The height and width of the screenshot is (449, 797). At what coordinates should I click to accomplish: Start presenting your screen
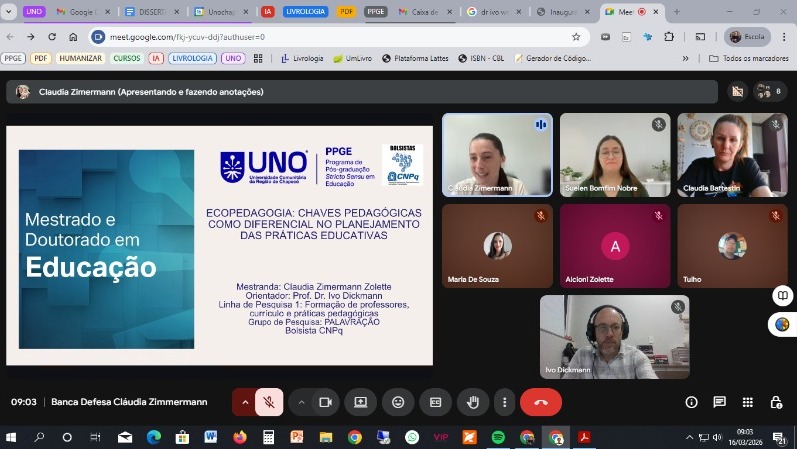tap(360, 402)
